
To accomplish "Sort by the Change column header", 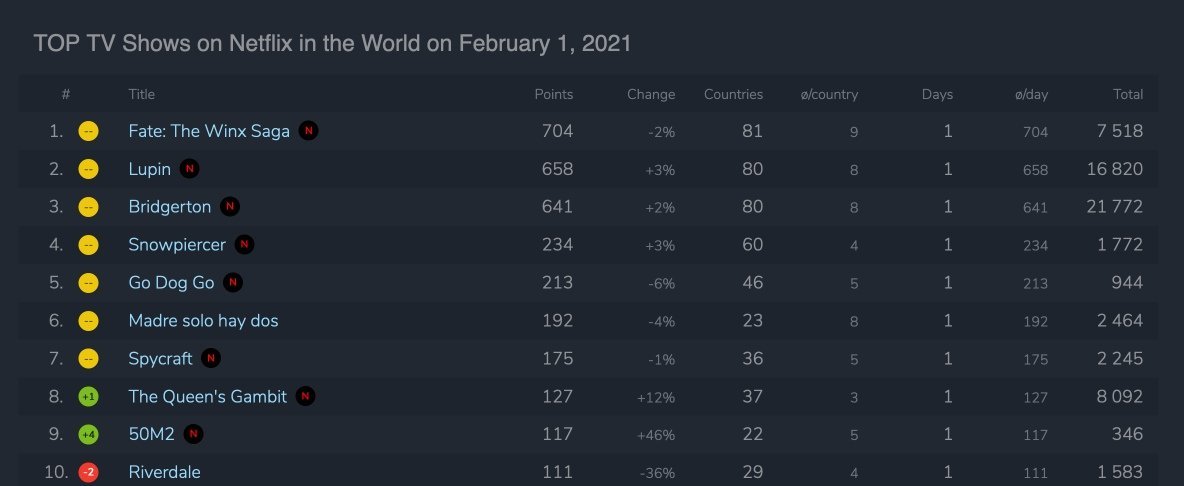I will pos(651,95).
